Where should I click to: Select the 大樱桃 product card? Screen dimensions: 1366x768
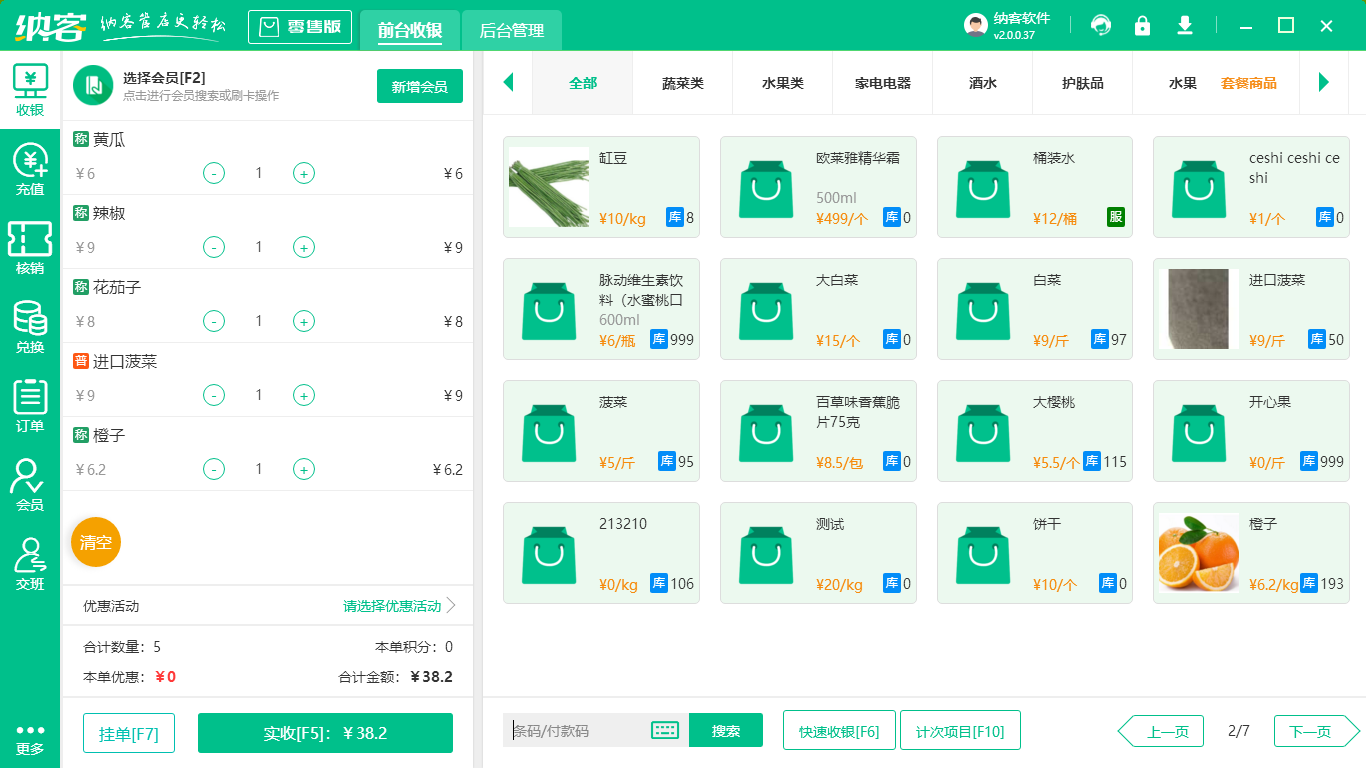1035,431
